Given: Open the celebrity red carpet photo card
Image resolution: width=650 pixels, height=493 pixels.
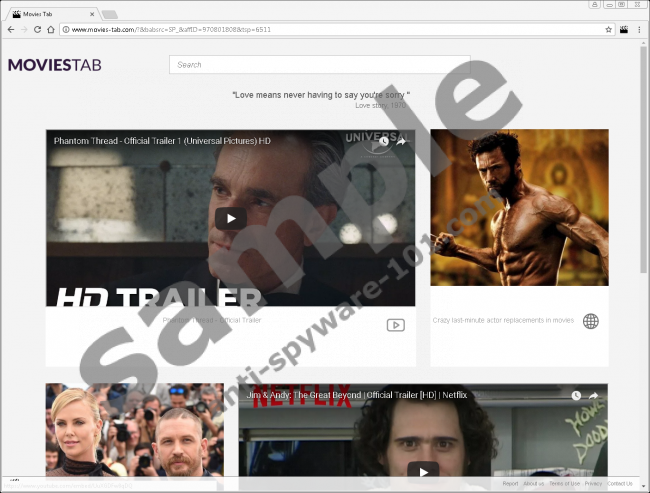Looking at the screenshot, I should (x=135, y=430).
